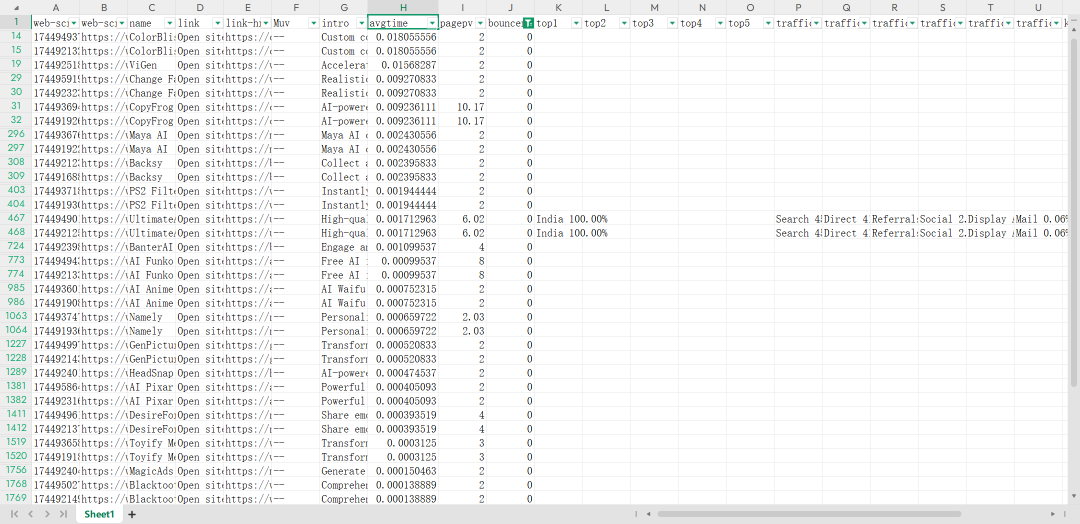This screenshot has height=524, width=1080.
Task: Open the filter dropdown for the top3 column
Action: 672,23
